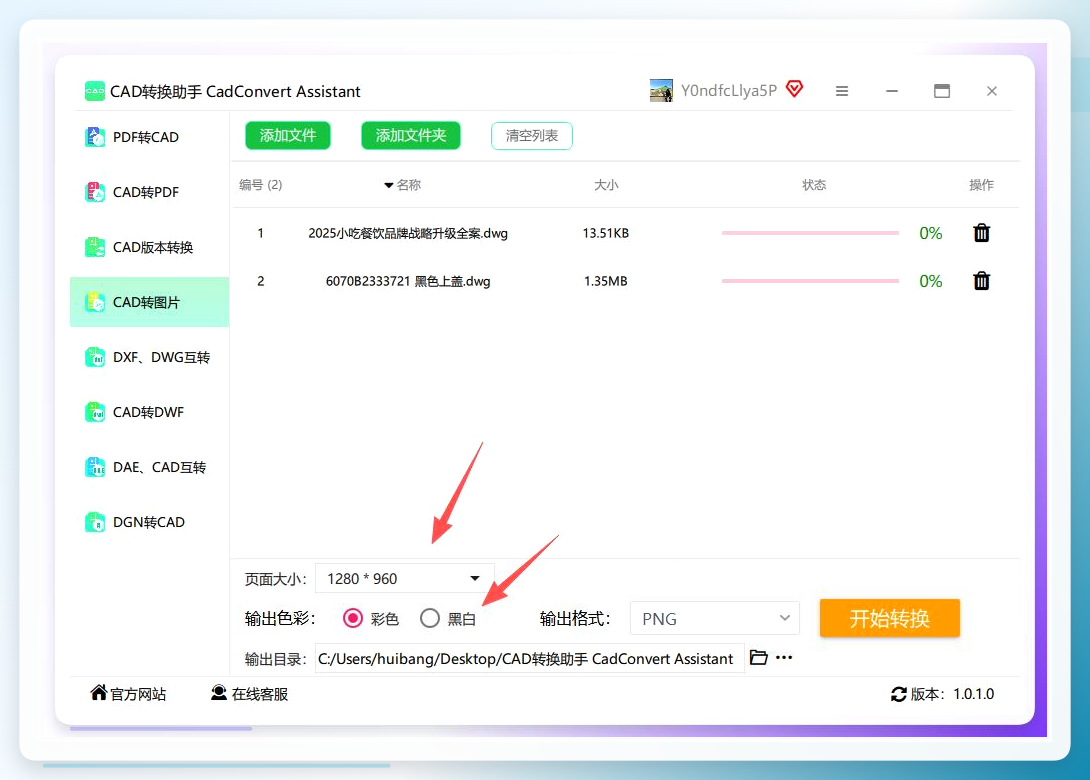The width and height of the screenshot is (1090, 780).
Task: Click the DGN转CAD sidebar icon
Action: [x=95, y=522]
